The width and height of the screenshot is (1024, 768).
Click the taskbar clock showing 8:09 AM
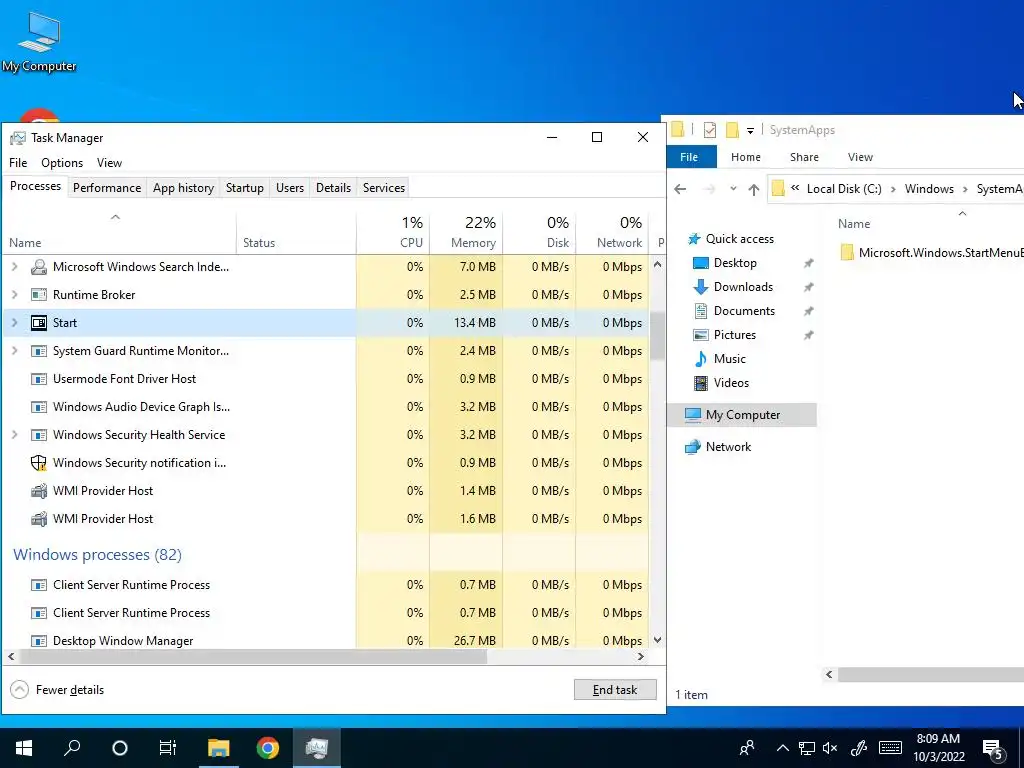(x=938, y=748)
